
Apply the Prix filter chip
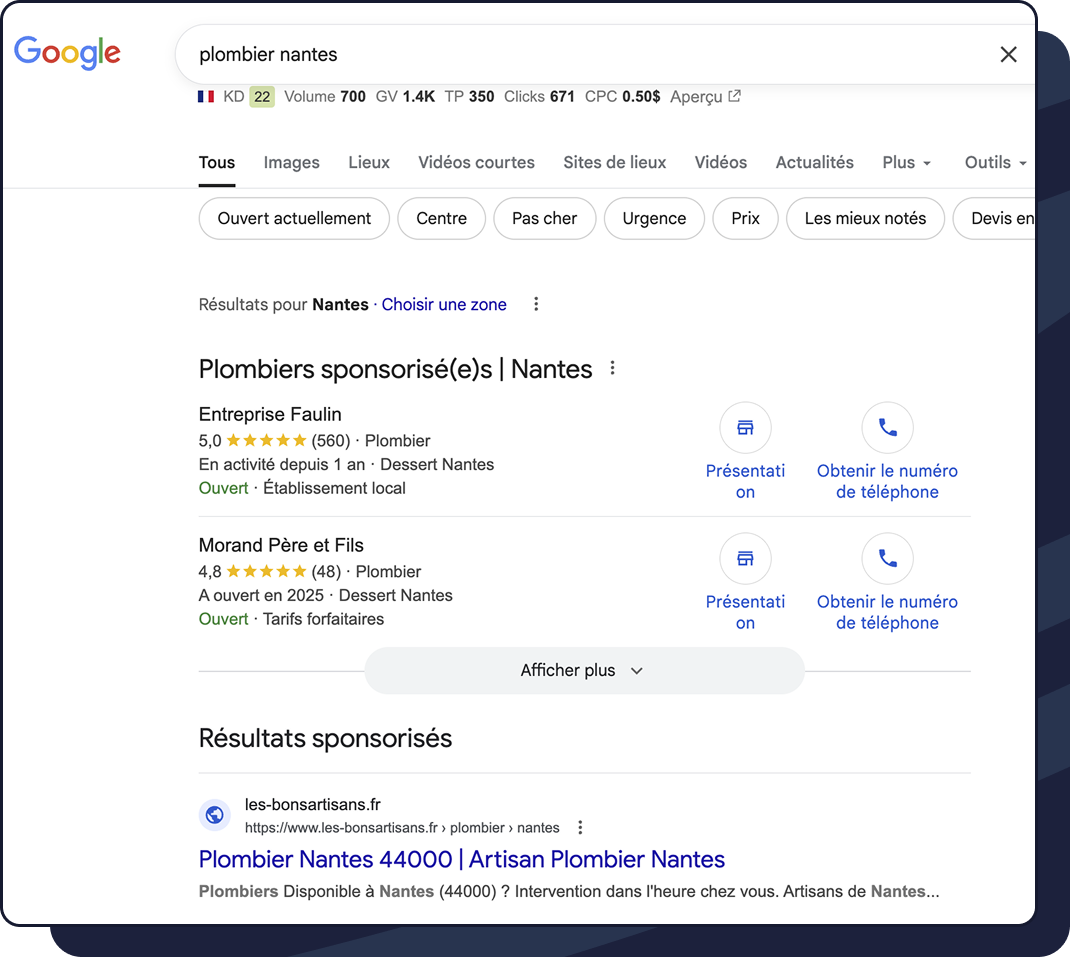tap(745, 218)
